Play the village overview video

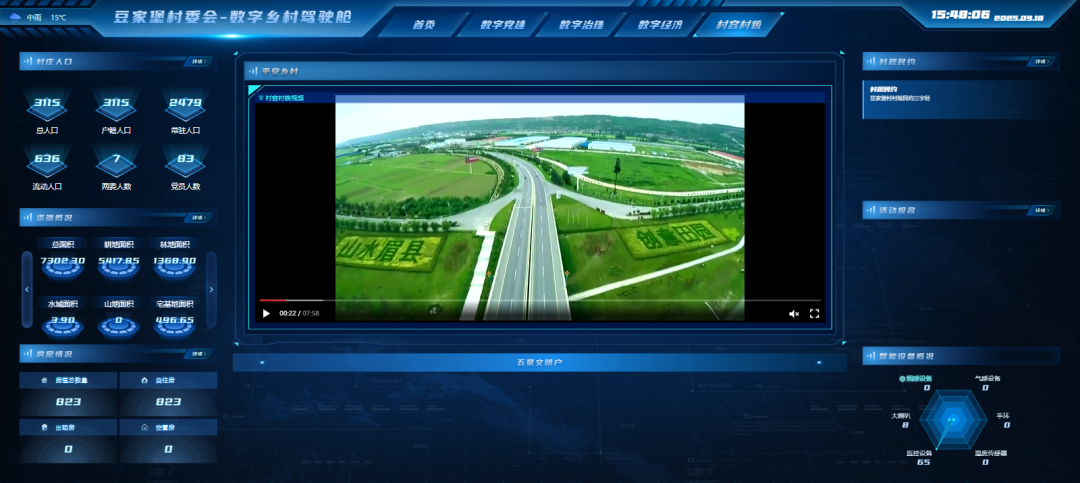pos(266,314)
